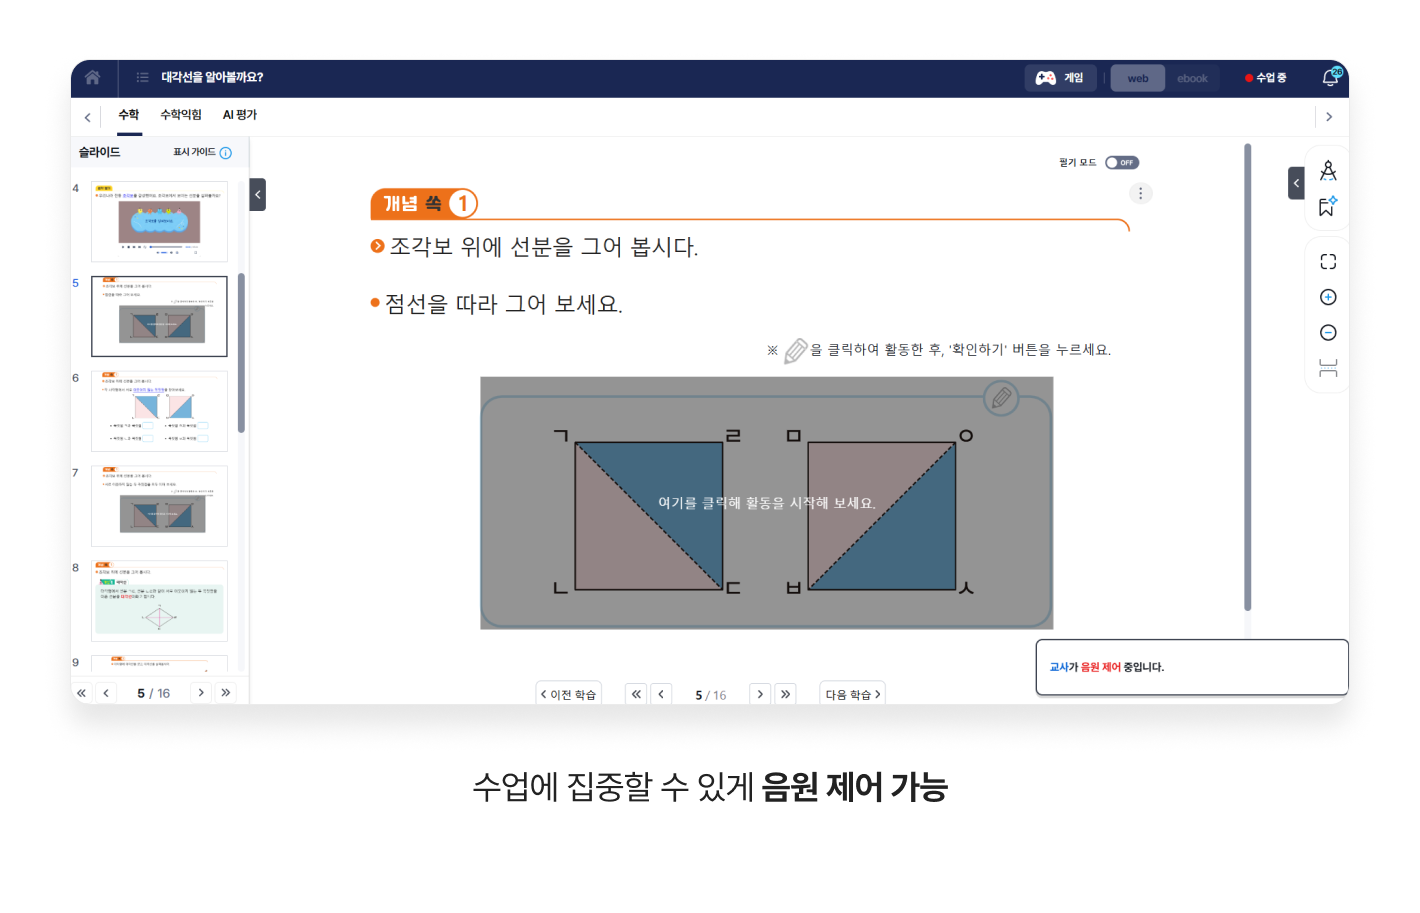The width and height of the screenshot is (1420, 913).
Task: Zoom in with the plus icon
Action: tap(1328, 297)
